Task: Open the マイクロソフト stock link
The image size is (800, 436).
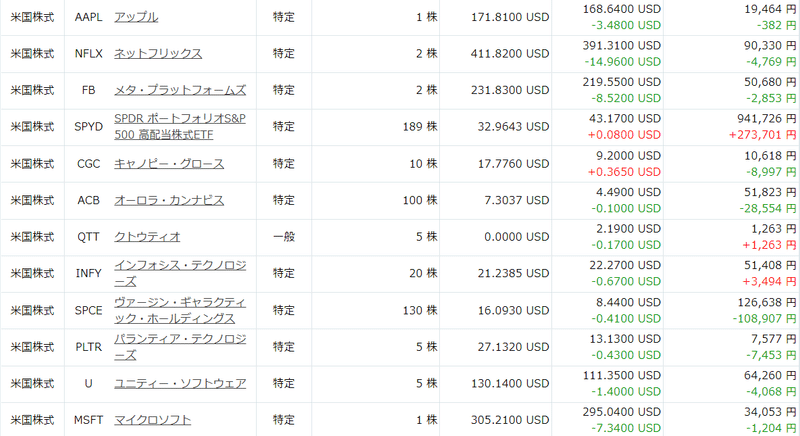Action: (153, 420)
